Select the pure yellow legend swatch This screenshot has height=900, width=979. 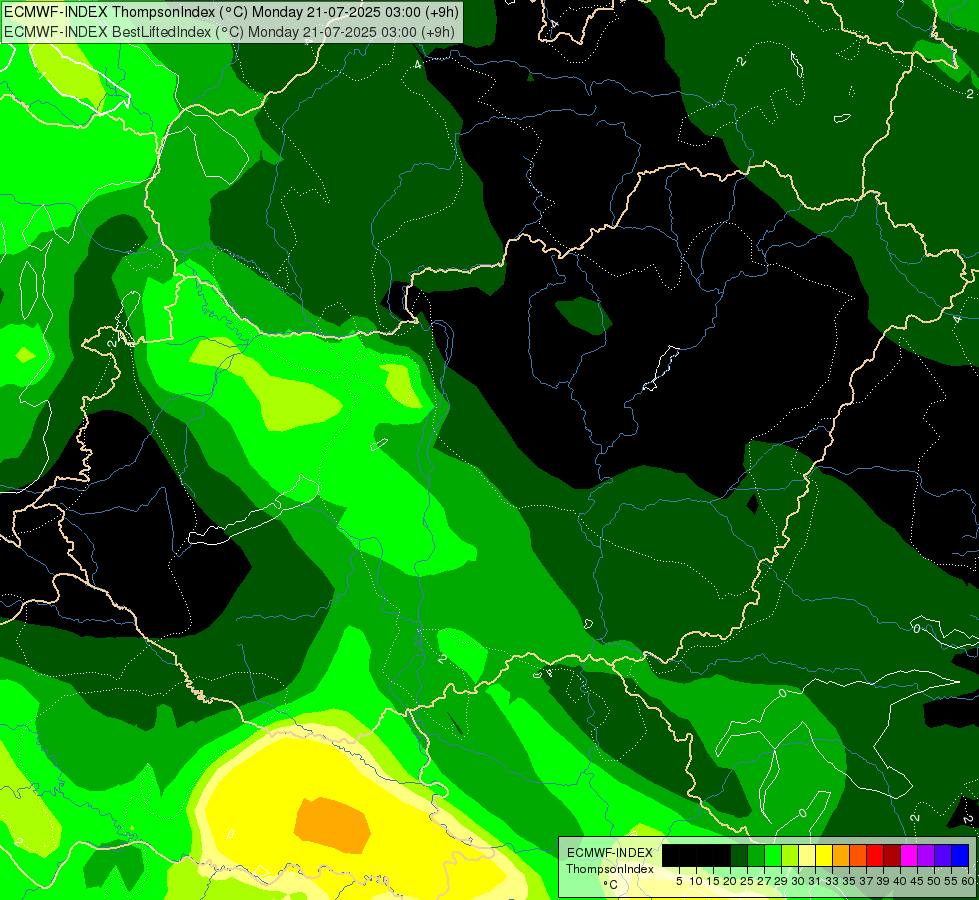coord(824,855)
